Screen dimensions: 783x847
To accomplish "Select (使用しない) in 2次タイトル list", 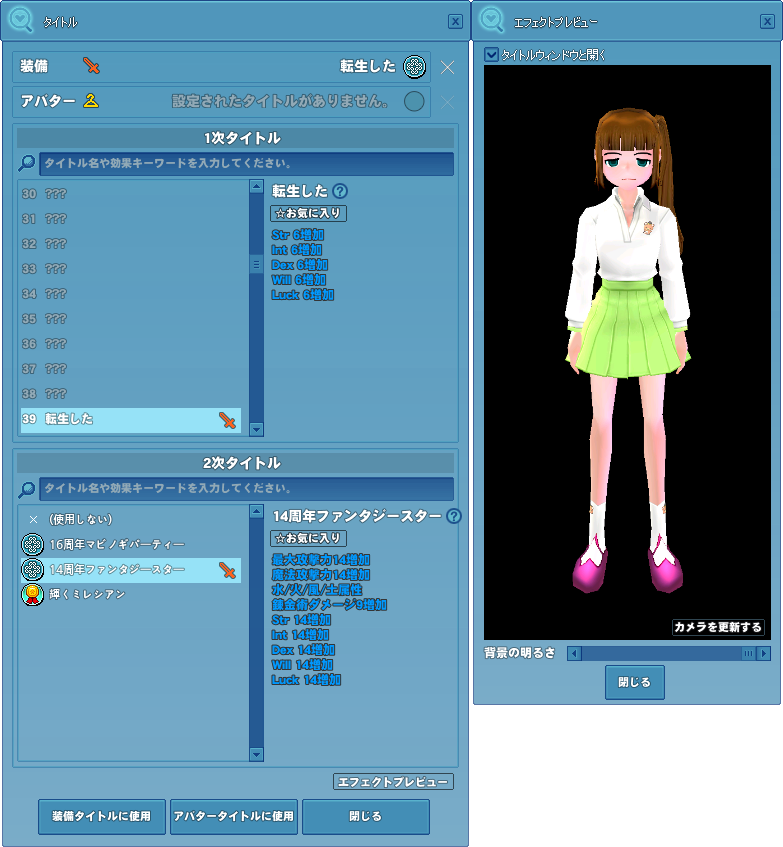I will pos(131,520).
